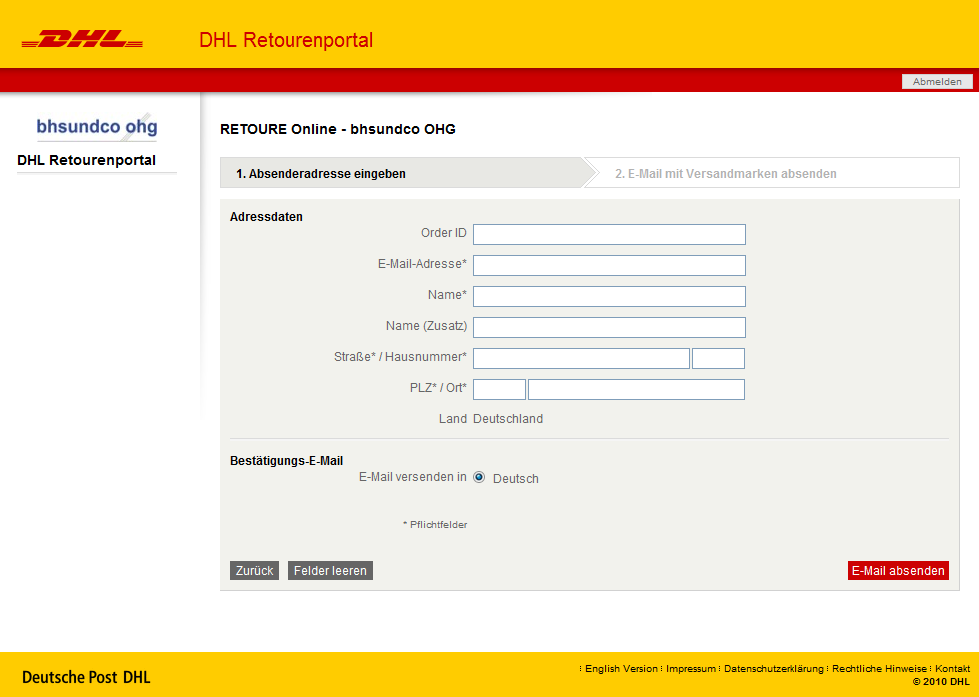Open the Kontakt footer link
The width and height of the screenshot is (979, 697).
click(x=952, y=668)
